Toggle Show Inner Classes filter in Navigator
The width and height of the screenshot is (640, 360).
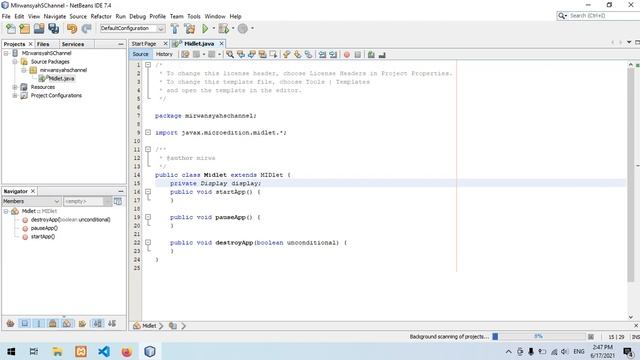[x=67, y=324]
